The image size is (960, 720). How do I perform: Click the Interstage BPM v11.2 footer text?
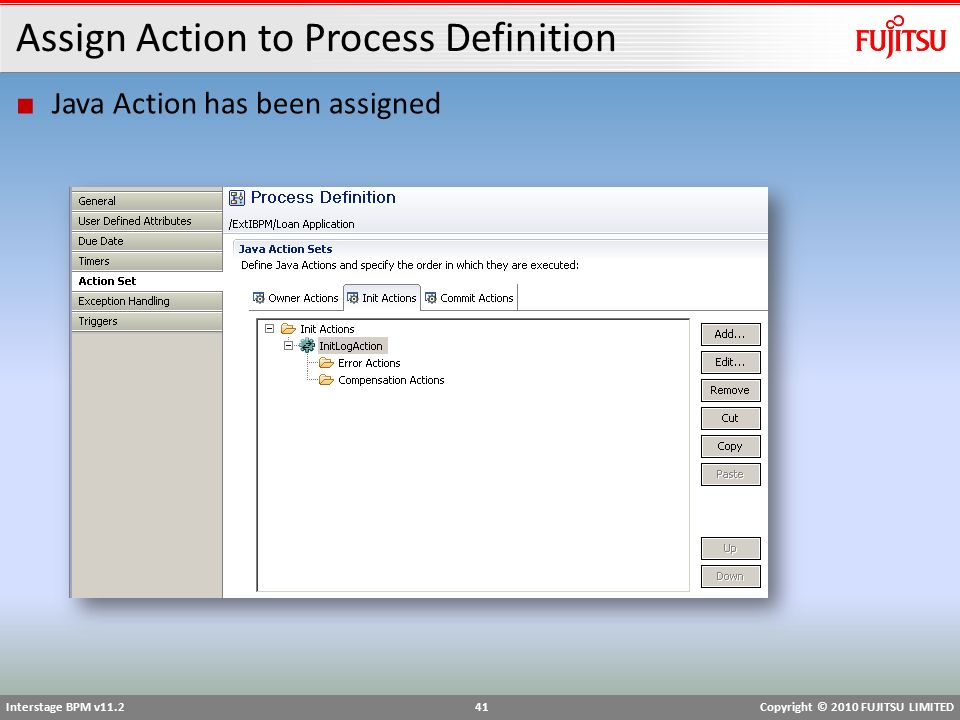pyautogui.click(x=65, y=707)
